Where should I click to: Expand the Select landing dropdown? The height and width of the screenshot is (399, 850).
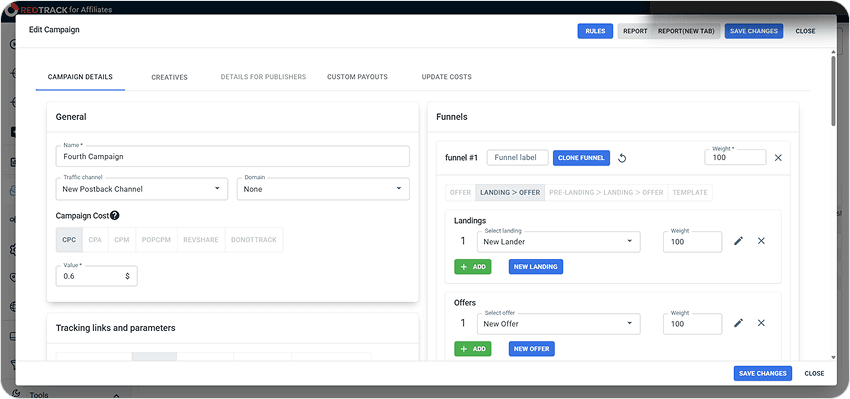pyautogui.click(x=558, y=241)
